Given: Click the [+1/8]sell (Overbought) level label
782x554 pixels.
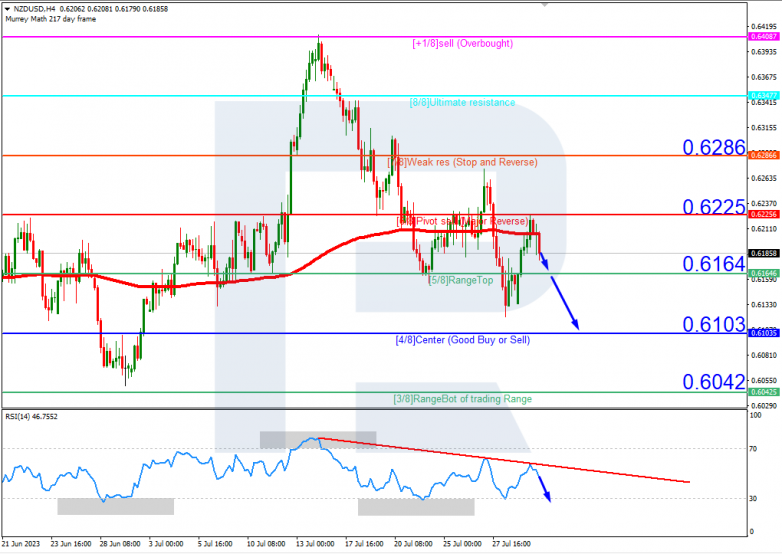Looking at the screenshot, I should pos(463,43).
